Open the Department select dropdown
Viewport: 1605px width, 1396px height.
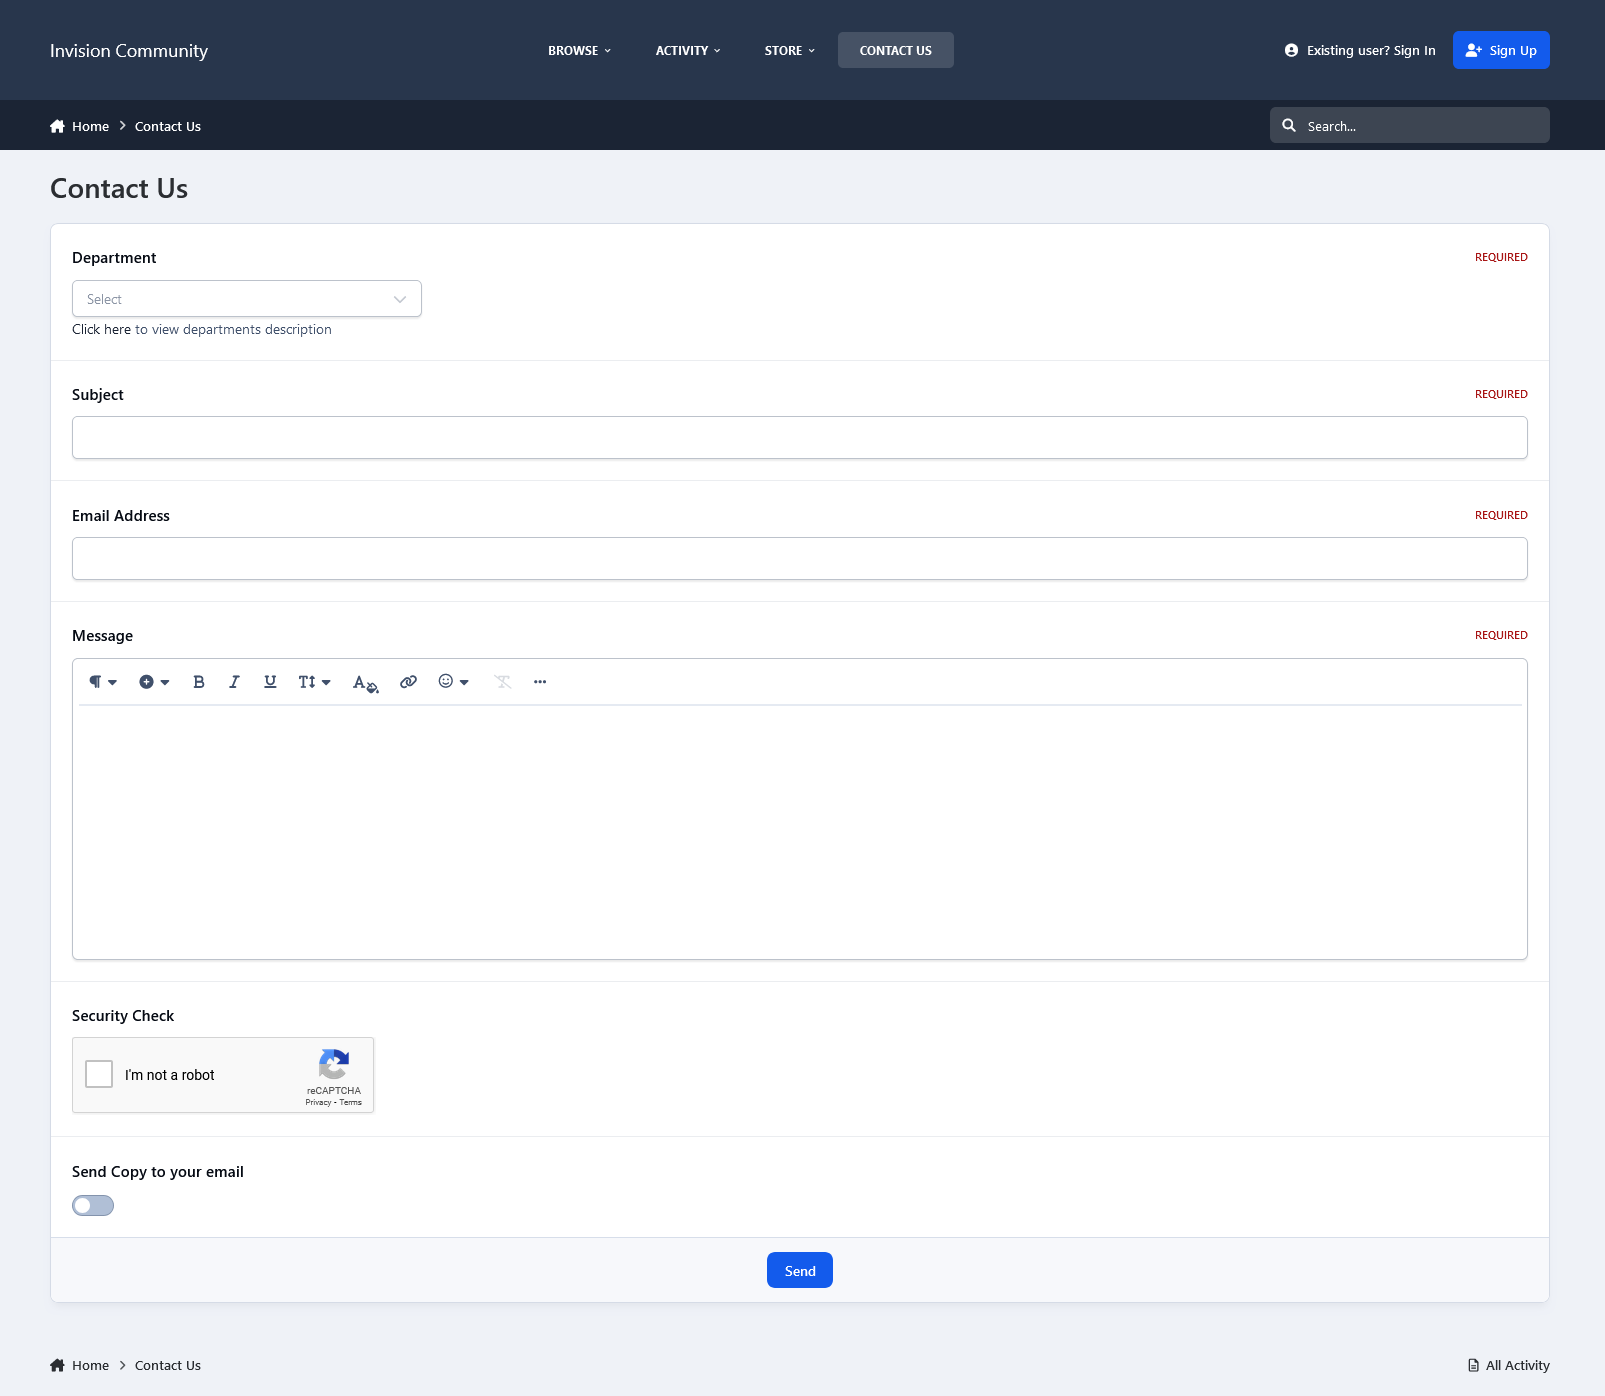coord(247,299)
